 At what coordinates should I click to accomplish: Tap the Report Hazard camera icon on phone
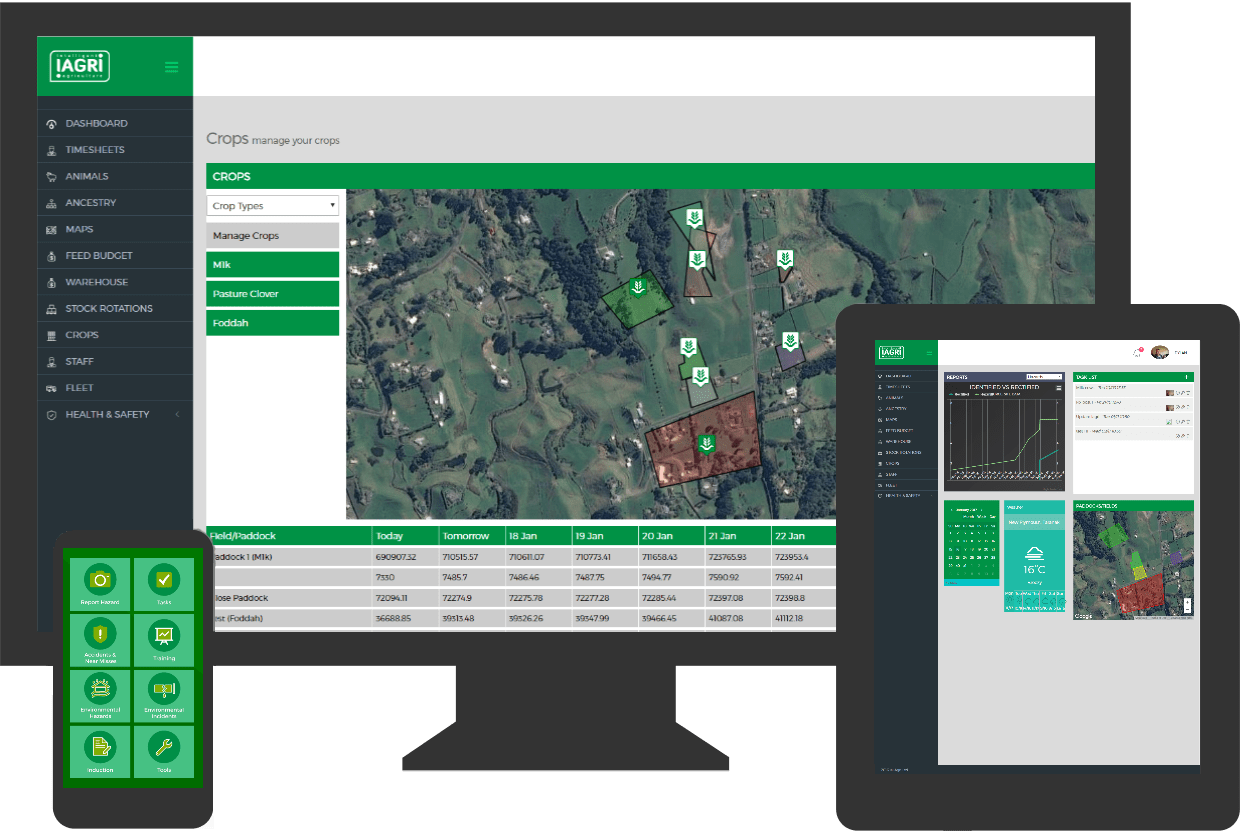click(x=100, y=579)
